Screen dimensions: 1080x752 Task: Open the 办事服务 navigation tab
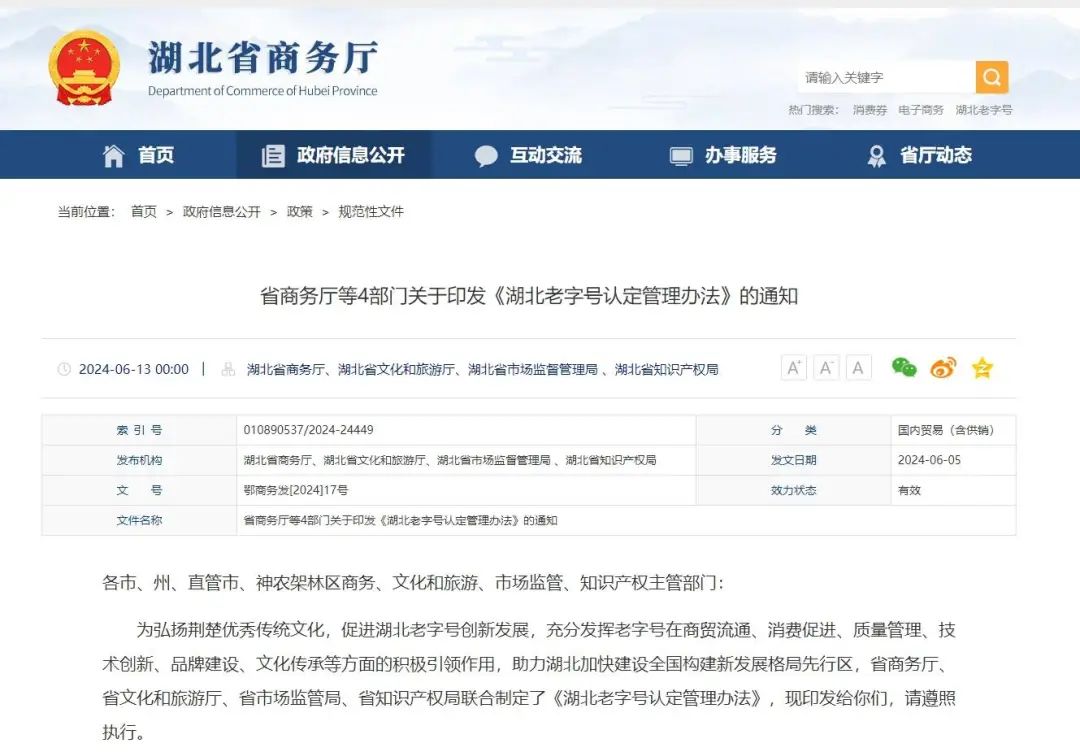pos(723,155)
